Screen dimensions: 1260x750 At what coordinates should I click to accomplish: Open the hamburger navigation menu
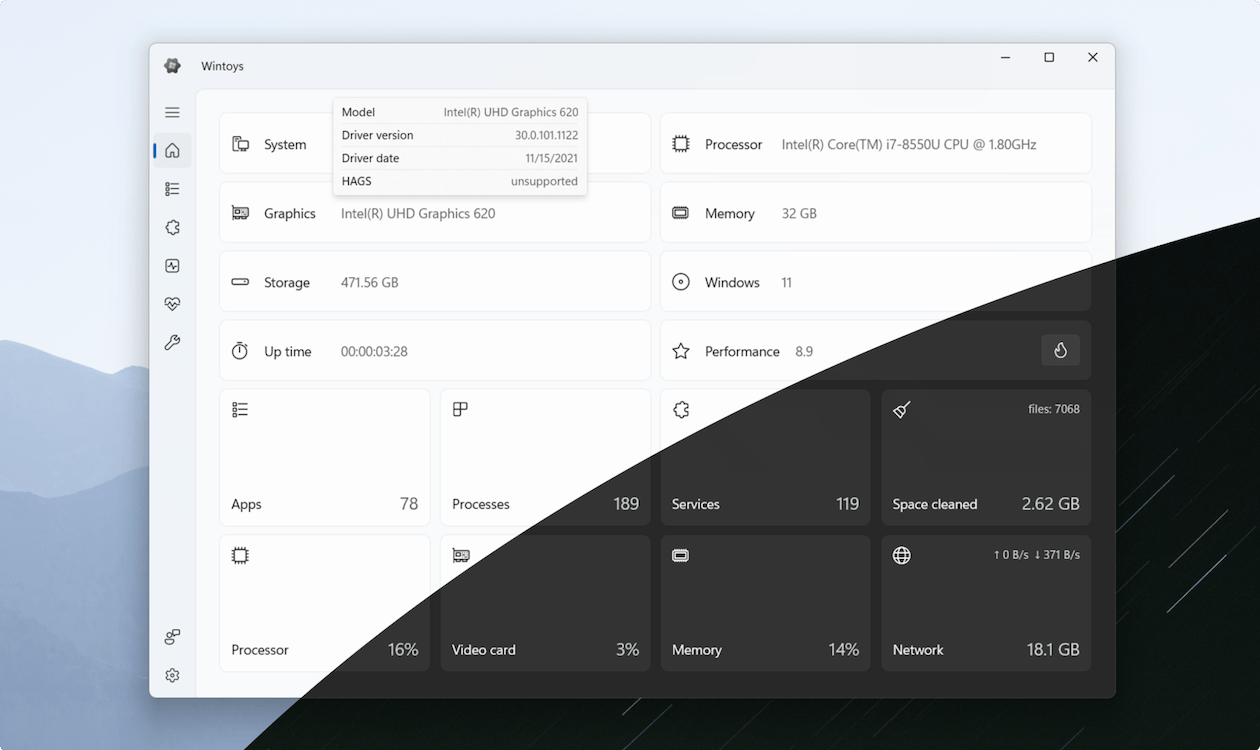coord(172,113)
